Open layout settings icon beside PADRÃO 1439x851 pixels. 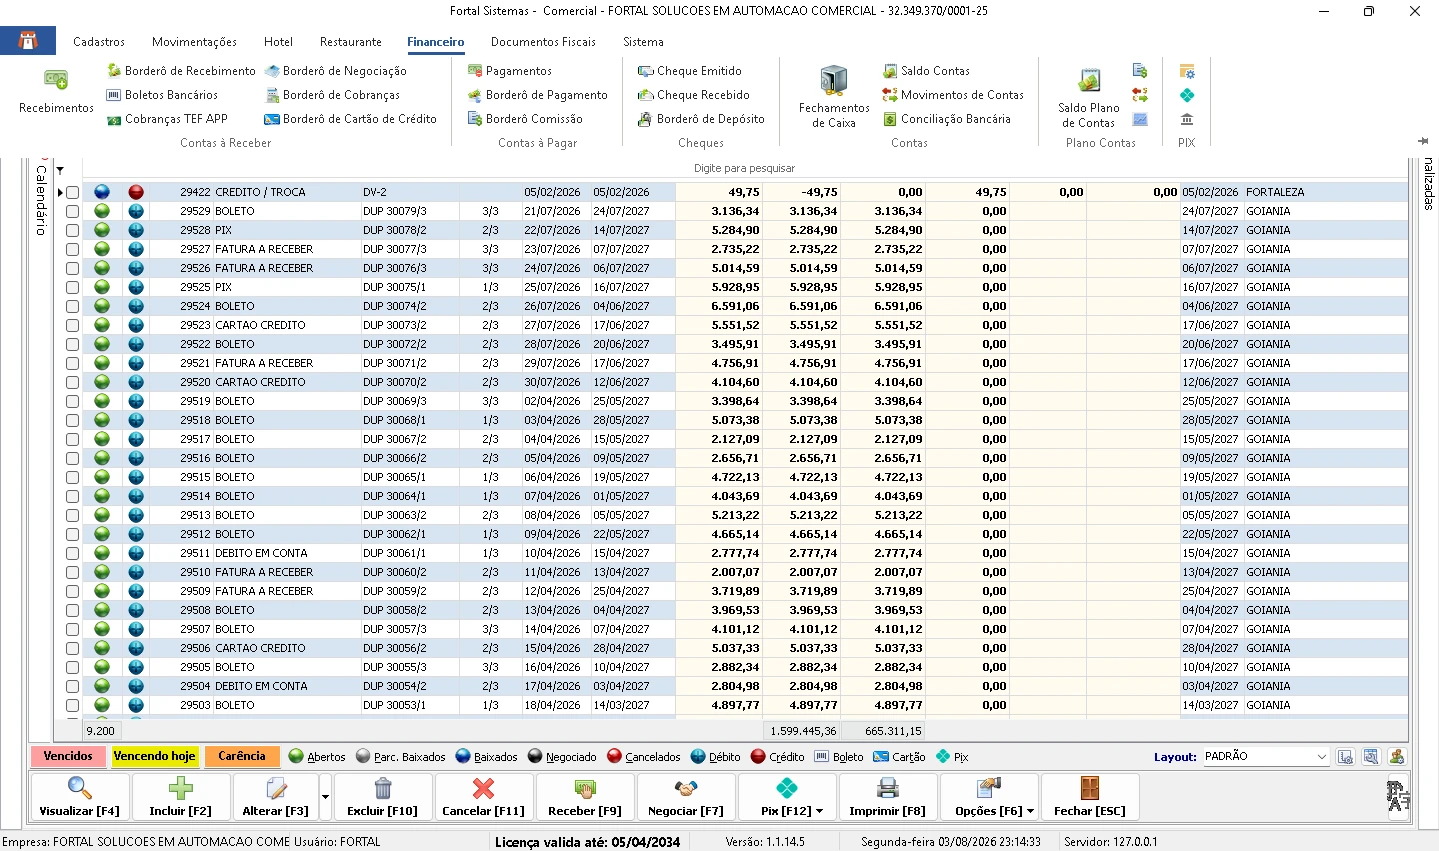pos(1345,757)
